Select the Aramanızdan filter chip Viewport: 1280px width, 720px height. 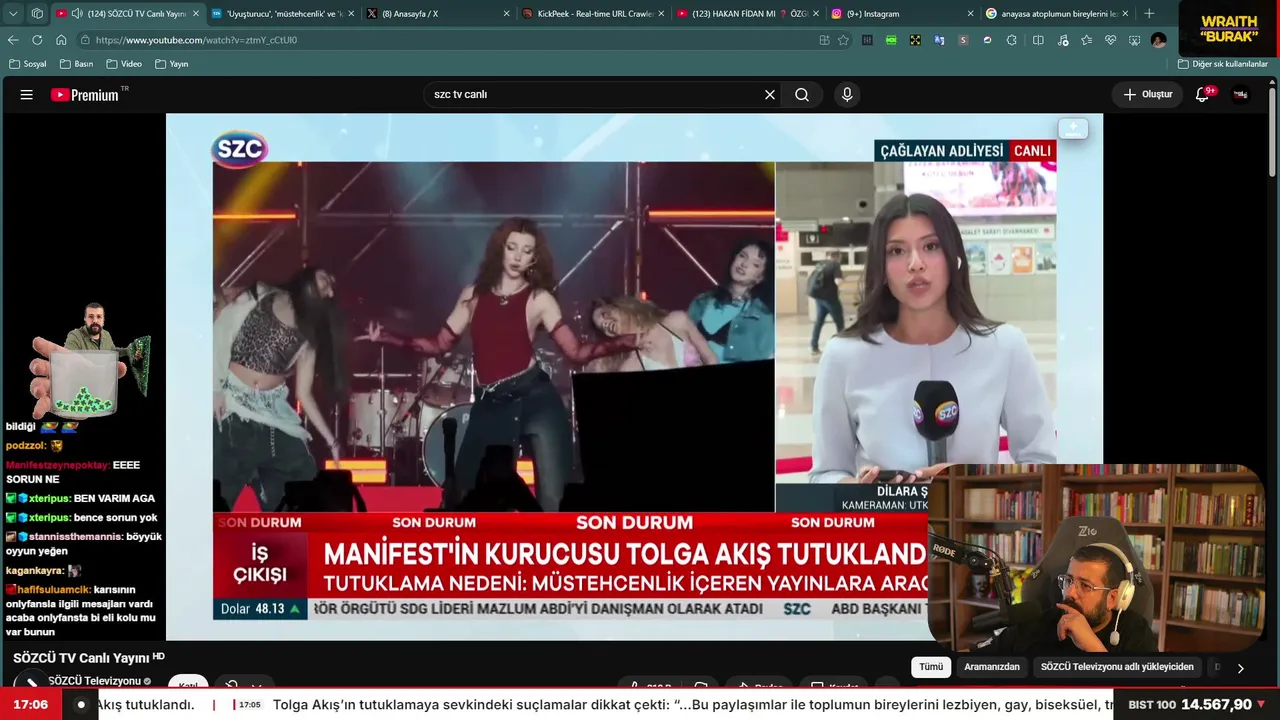[992, 667]
